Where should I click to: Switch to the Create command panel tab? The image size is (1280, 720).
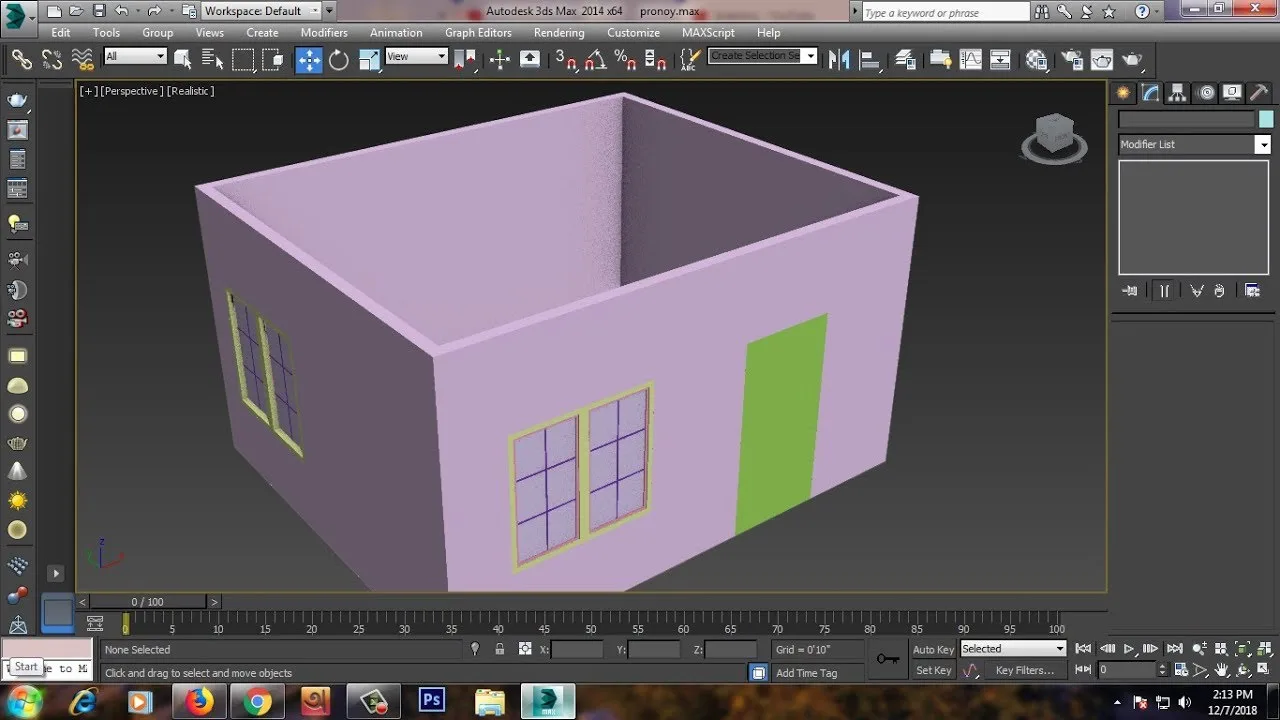(1125, 93)
